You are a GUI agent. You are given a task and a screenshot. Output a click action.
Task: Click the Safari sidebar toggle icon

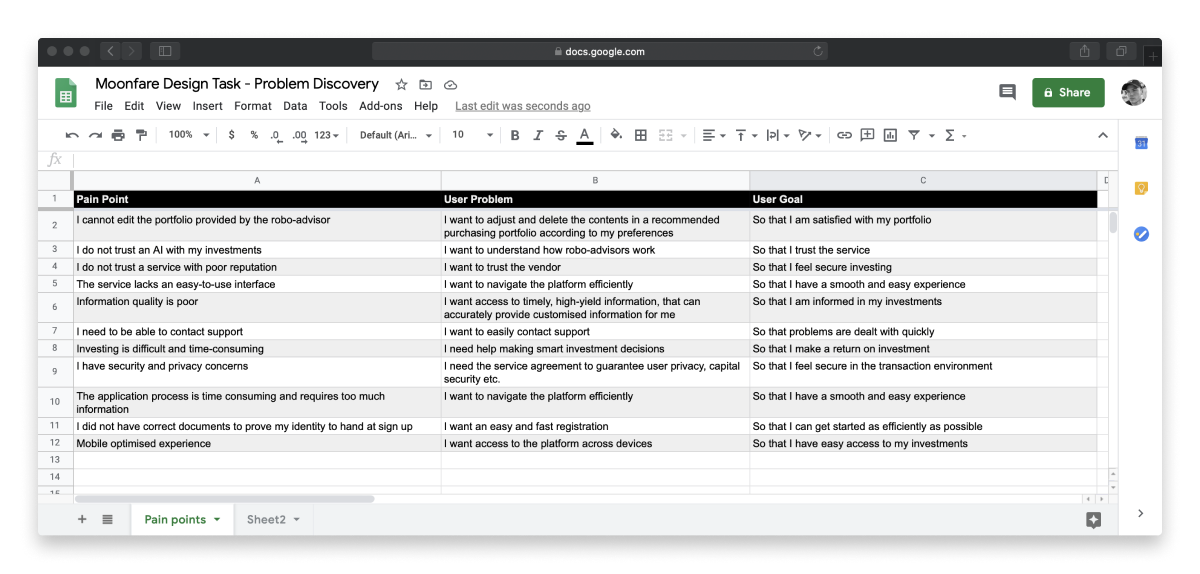(x=165, y=51)
